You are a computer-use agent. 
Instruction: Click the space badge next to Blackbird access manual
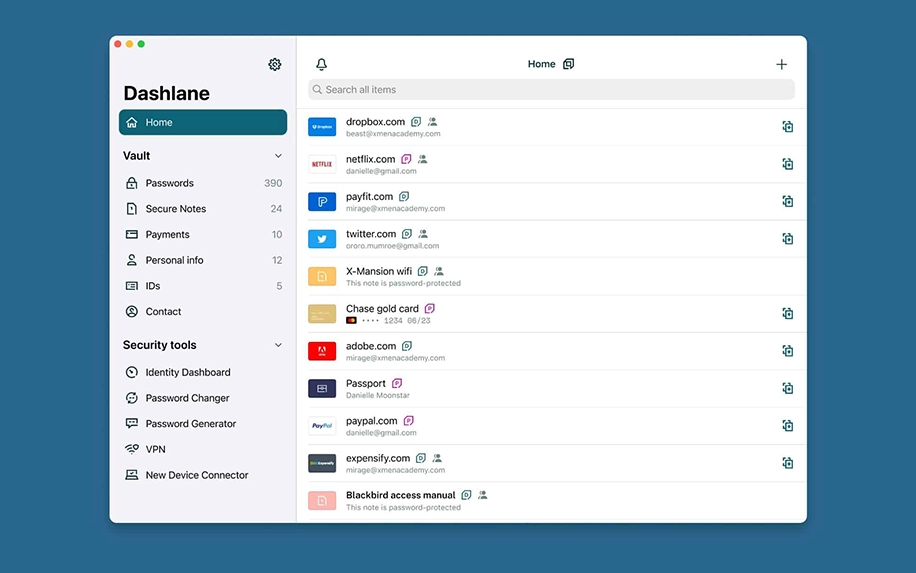pyautogui.click(x=466, y=495)
